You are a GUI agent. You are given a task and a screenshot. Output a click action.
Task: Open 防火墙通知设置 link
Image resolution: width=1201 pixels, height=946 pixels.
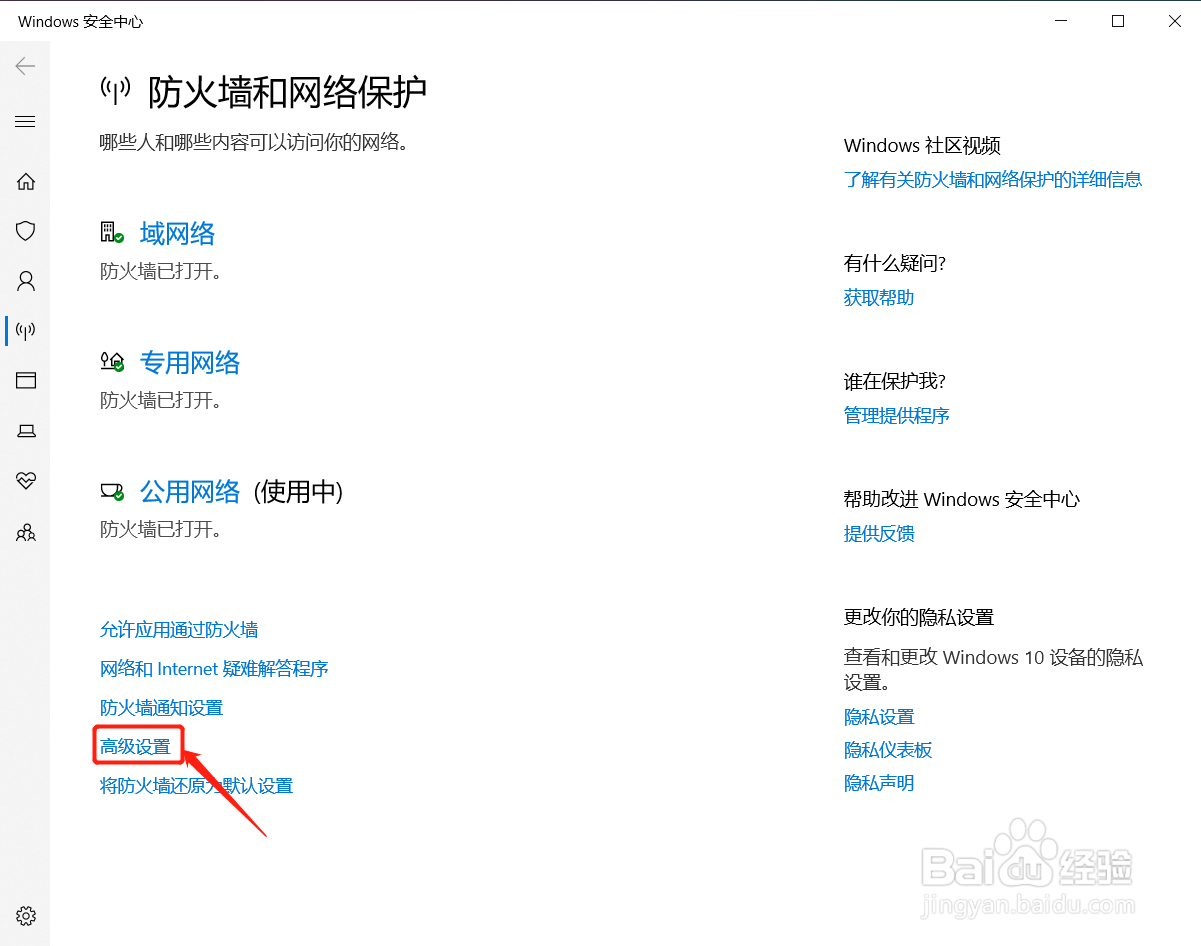161,708
